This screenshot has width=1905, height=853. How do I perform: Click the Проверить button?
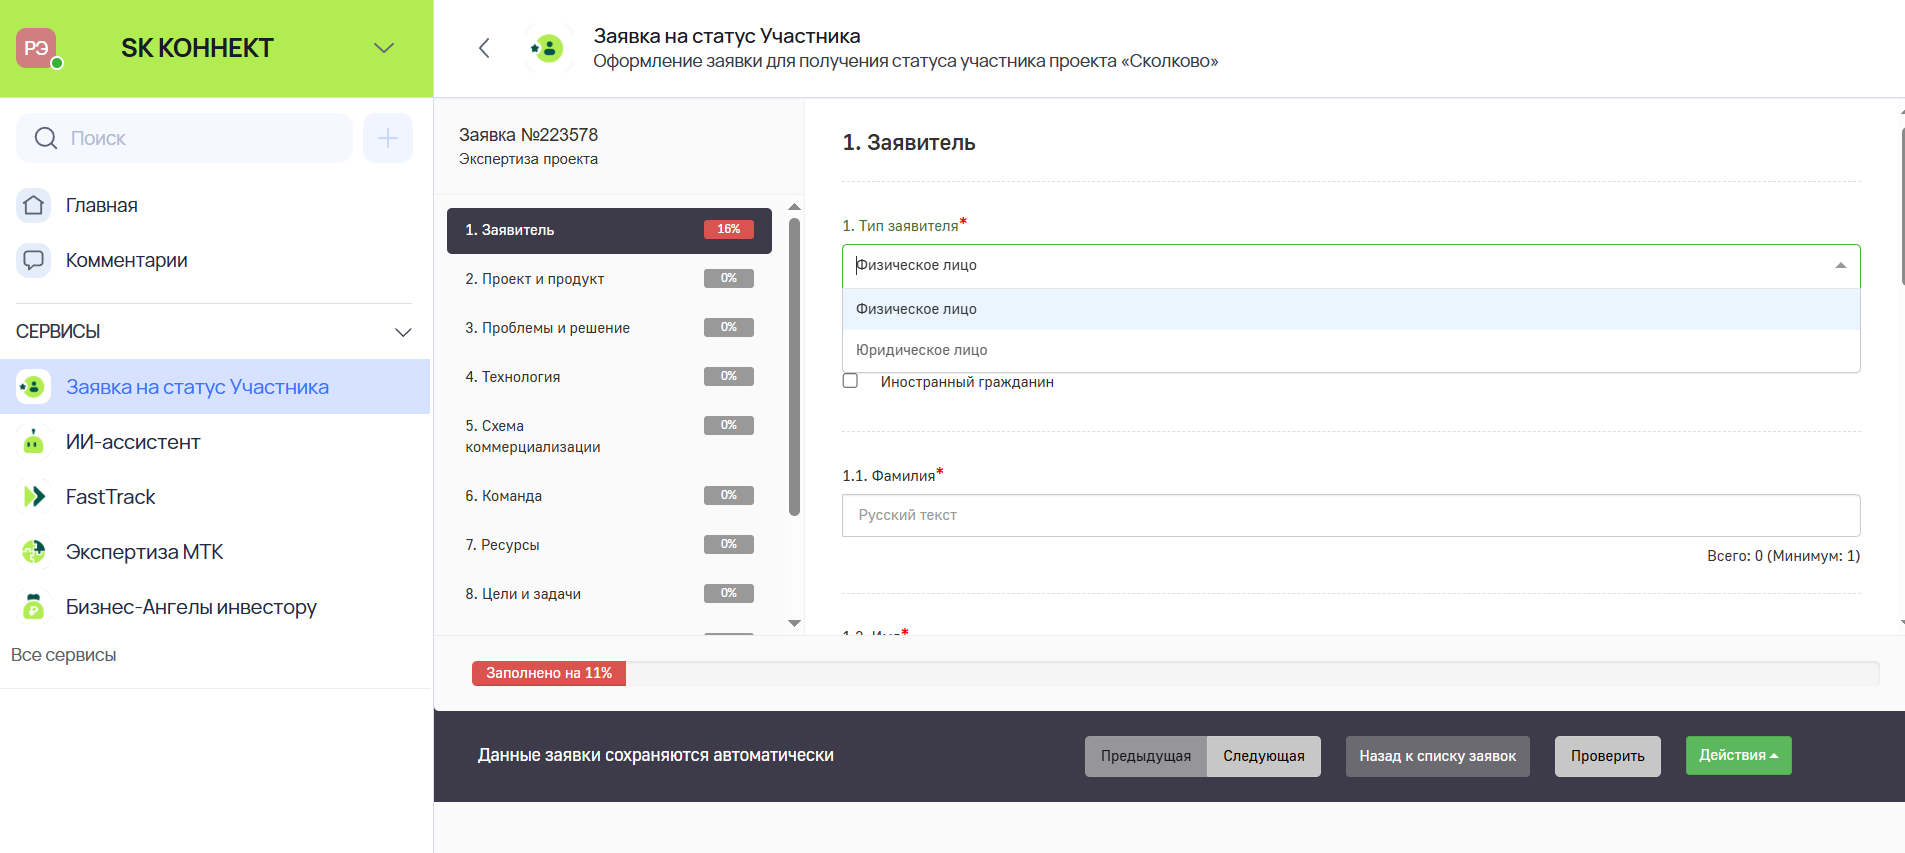coord(1607,756)
